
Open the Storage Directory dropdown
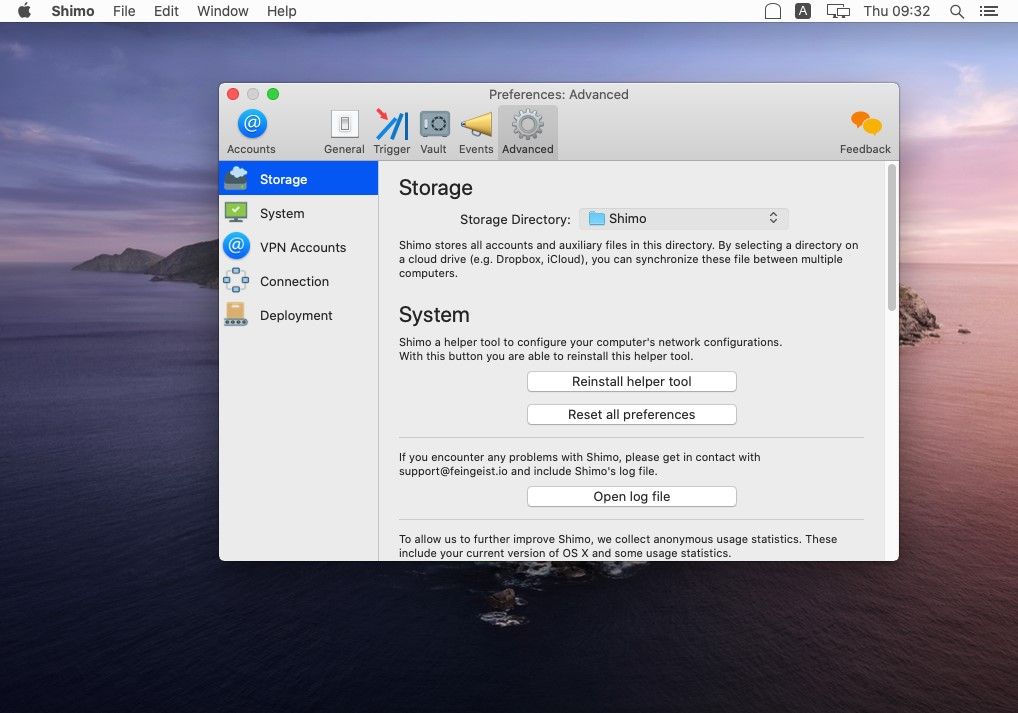coord(684,218)
